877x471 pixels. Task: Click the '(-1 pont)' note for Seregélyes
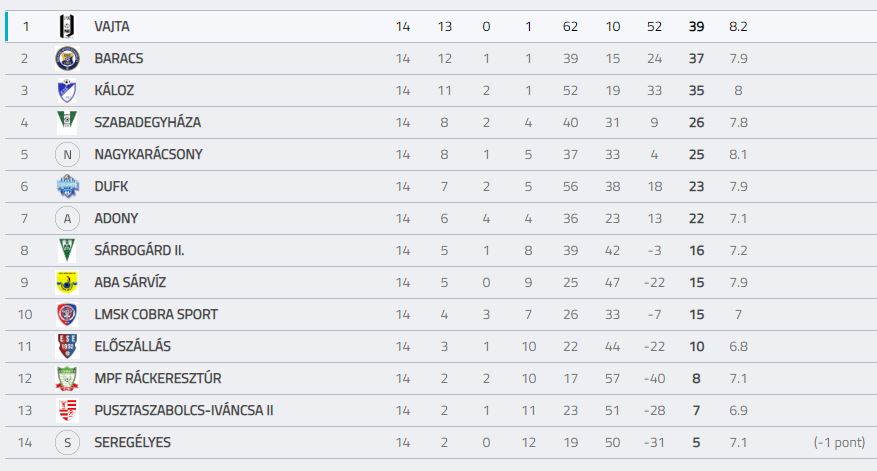pyautogui.click(x=839, y=442)
